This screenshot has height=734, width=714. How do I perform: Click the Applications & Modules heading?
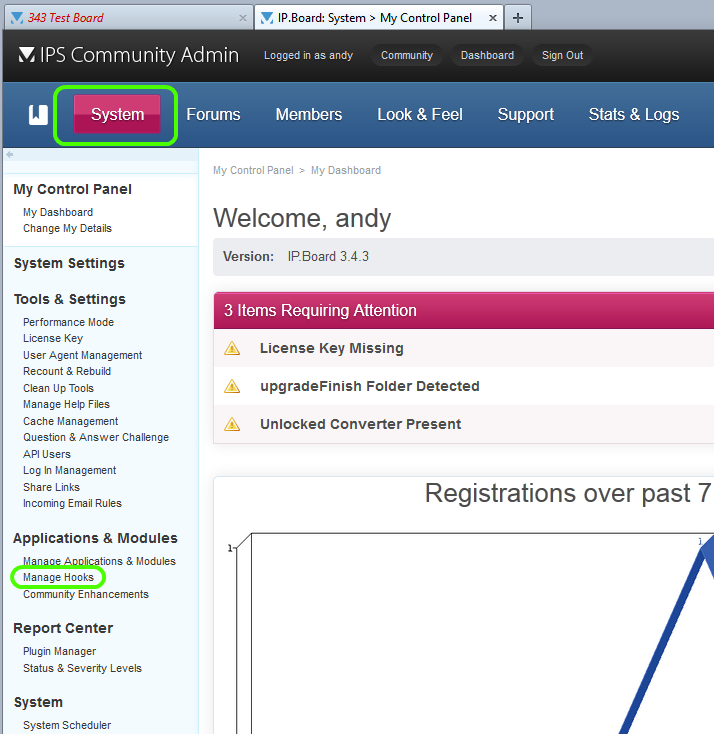coord(96,538)
